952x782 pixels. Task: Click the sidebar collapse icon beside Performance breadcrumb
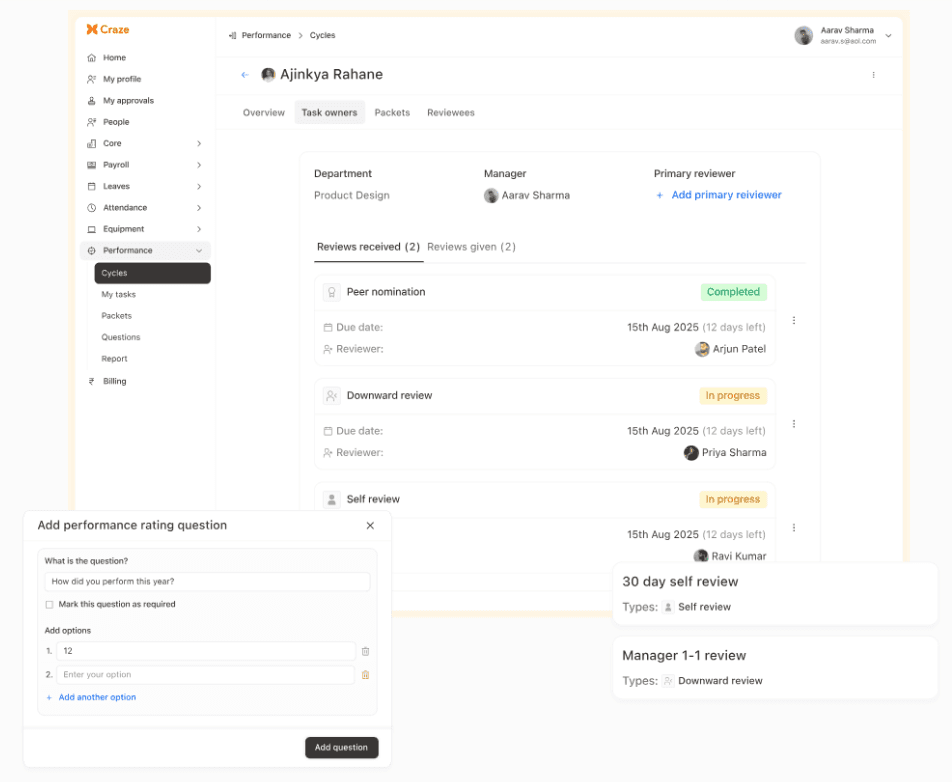[232, 35]
